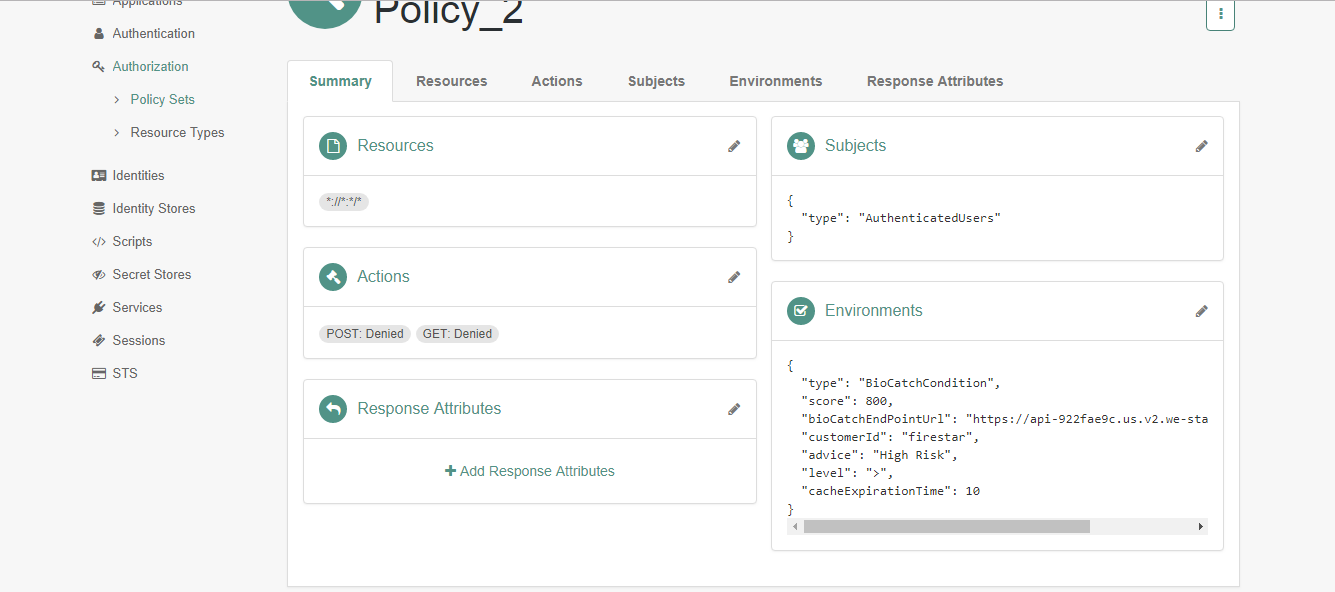Screen dimensions: 1335x592
Task: Select the Identity Stores sidebar icon
Action: (x=96, y=208)
